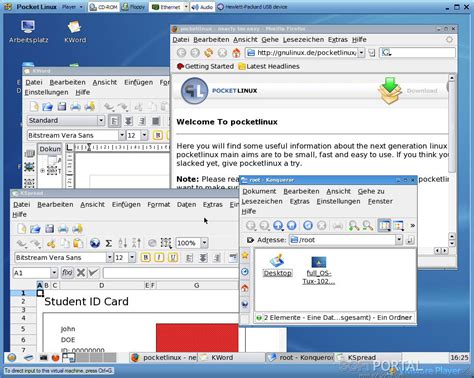Image resolution: width=474 pixels, height=378 pixels.
Task: Click the Konqueror up-directory arrow
Action: click(278, 226)
